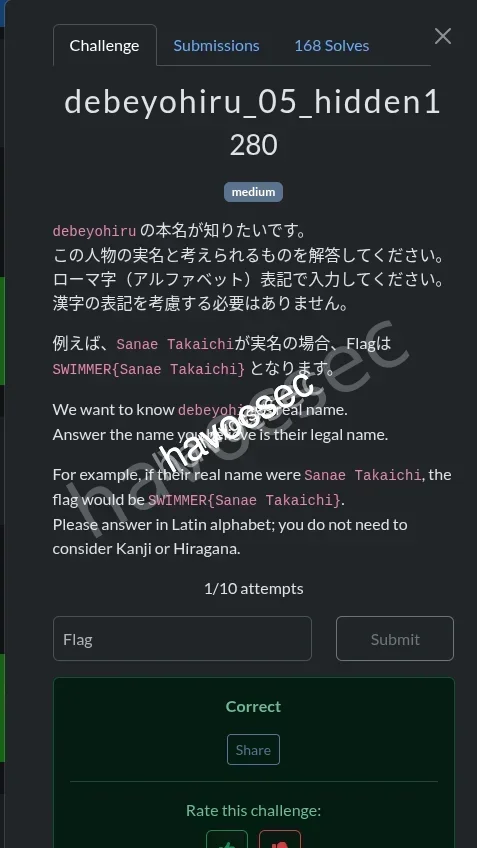The image size is (477, 848).
Task: Click the thumbs-down rating icon
Action: 280,840
